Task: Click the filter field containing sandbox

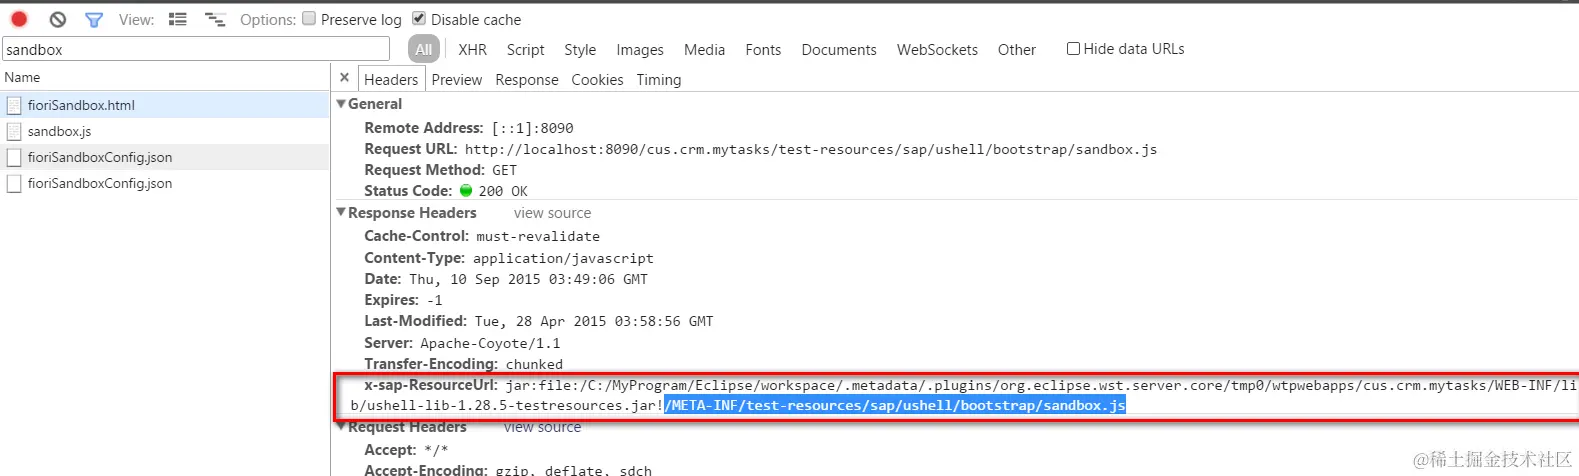Action: (196, 49)
